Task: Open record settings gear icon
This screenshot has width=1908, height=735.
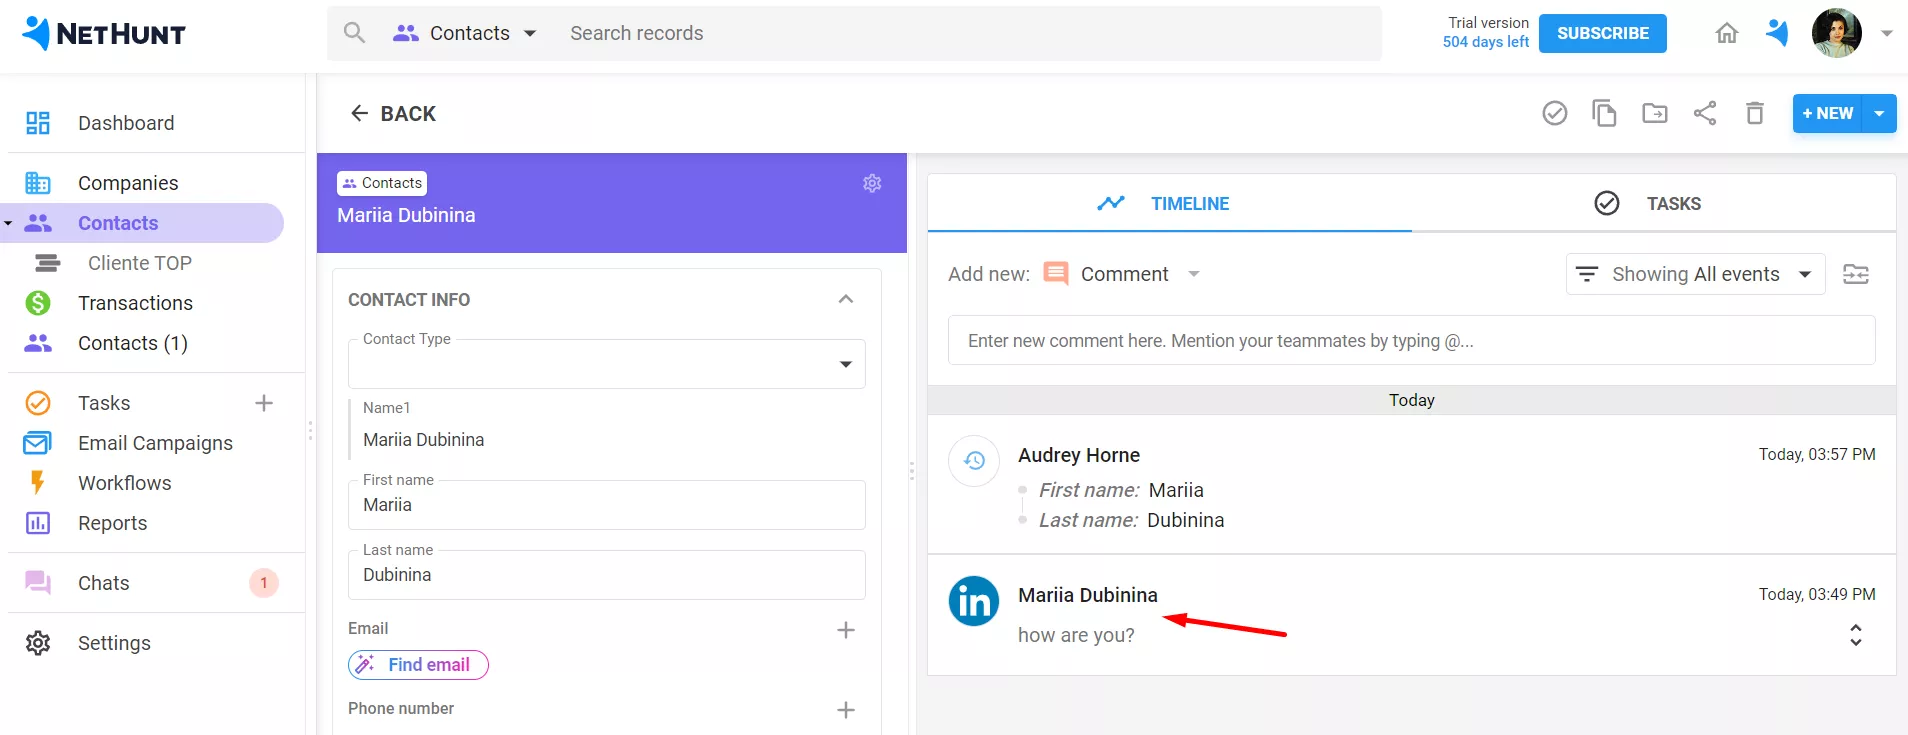Action: 872,183
